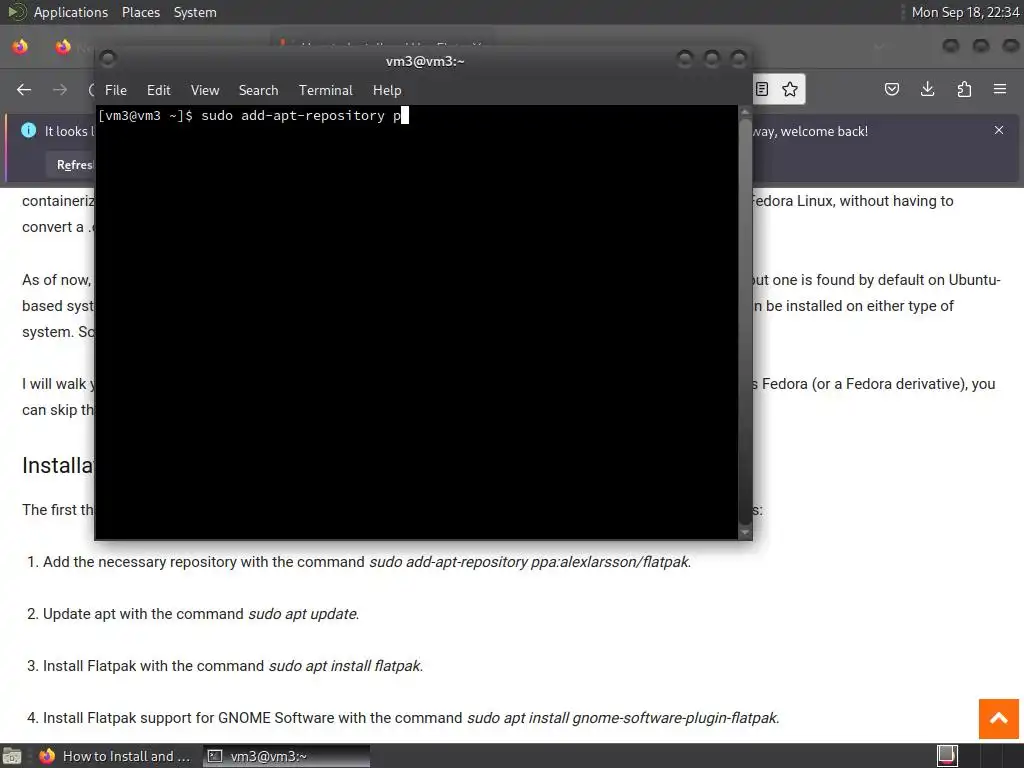Open the Terminal menu in terminal window
The height and width of the screenshot is (768, 1024).
(x=326, y=90)
